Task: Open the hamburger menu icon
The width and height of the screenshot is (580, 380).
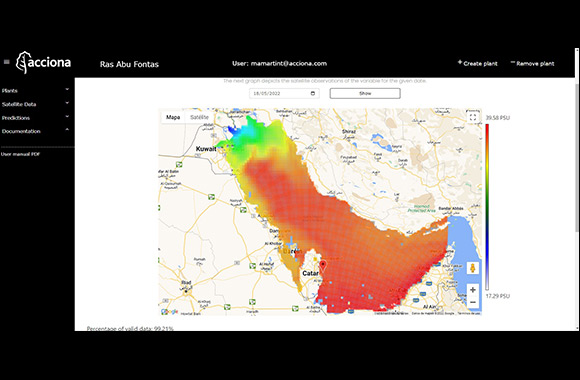Action: click(6, 62)
